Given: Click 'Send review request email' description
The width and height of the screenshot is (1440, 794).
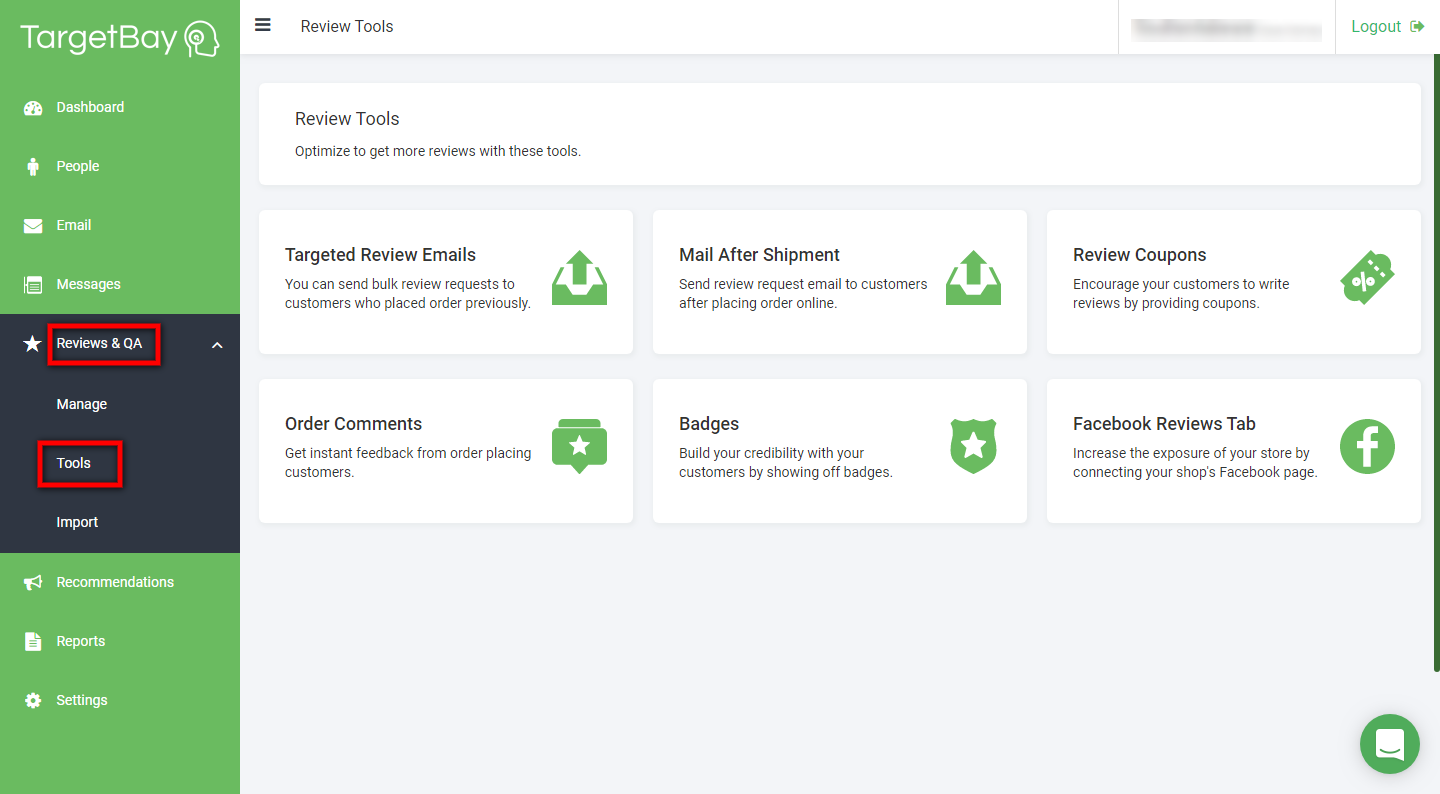Looking at the screenshot, I should 803,294.
